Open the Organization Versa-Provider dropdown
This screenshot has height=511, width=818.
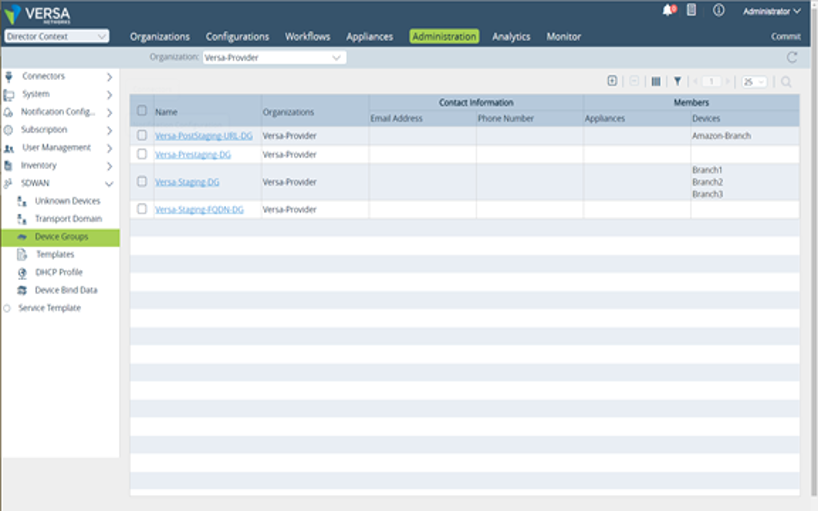tap(274, 57)
